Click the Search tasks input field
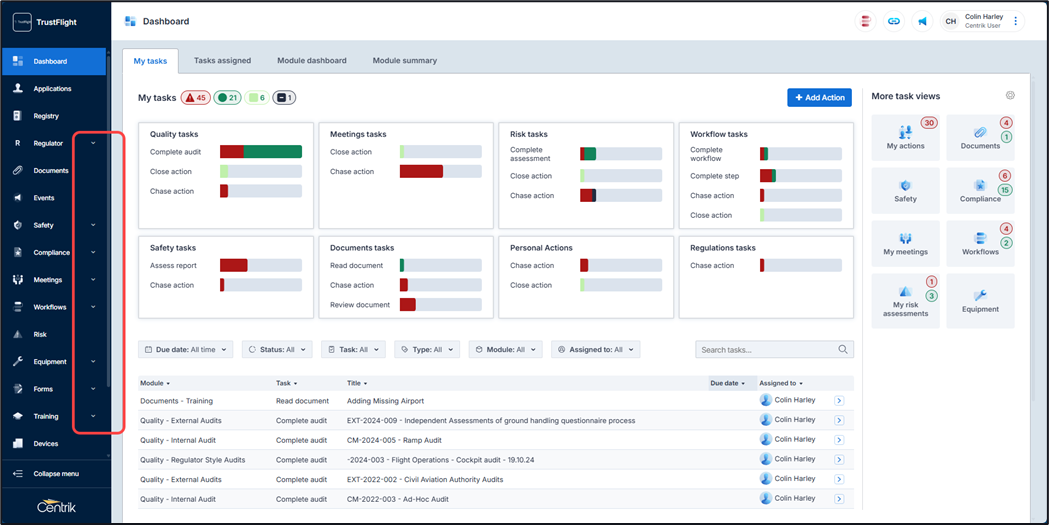The width and height of the screenshot is (1049, 525). coord(766,350)
